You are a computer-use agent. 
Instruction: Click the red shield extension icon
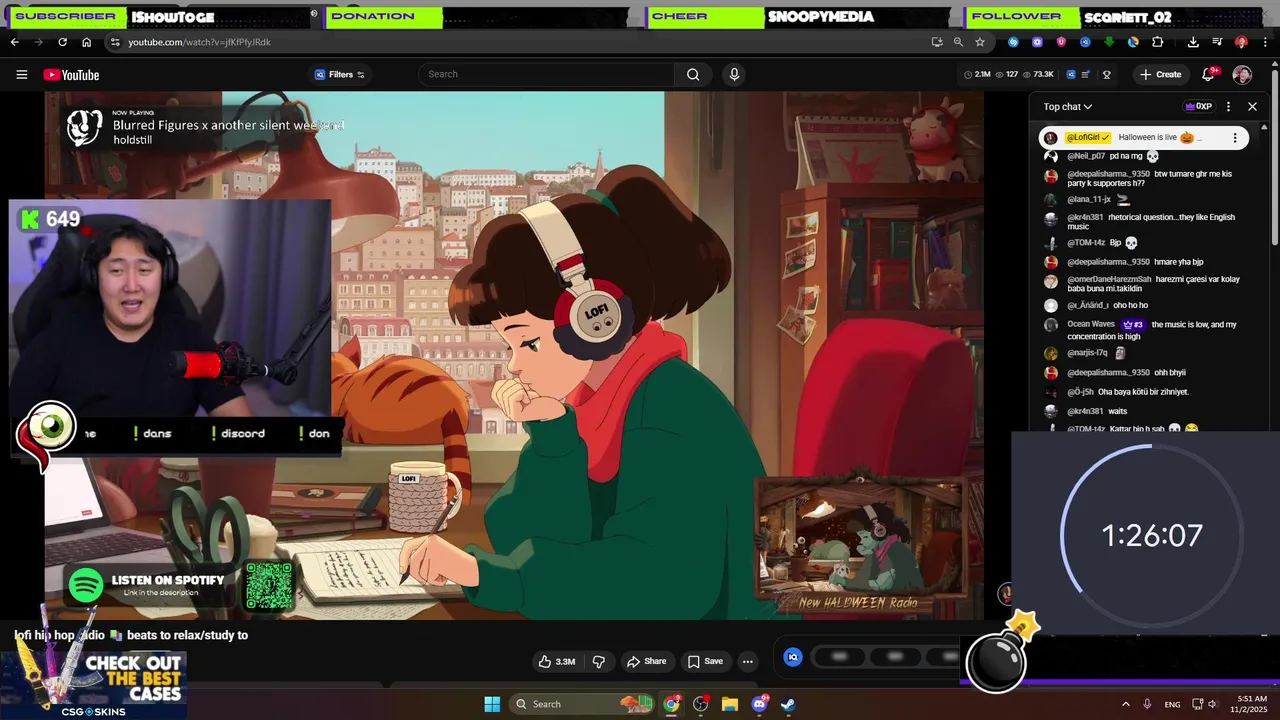1061,42
